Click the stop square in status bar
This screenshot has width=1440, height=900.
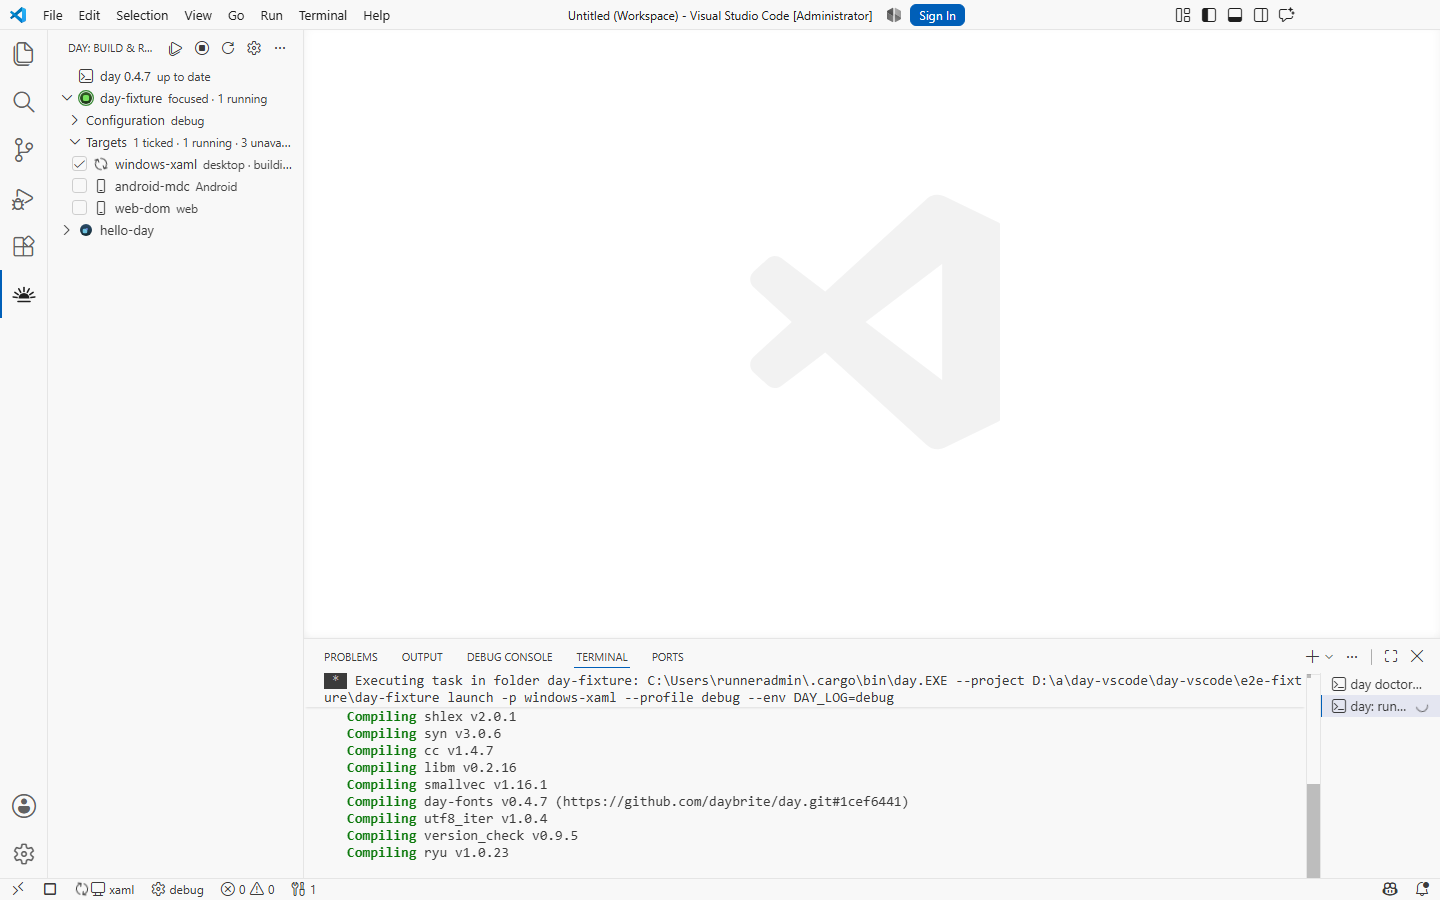(50, 889)
